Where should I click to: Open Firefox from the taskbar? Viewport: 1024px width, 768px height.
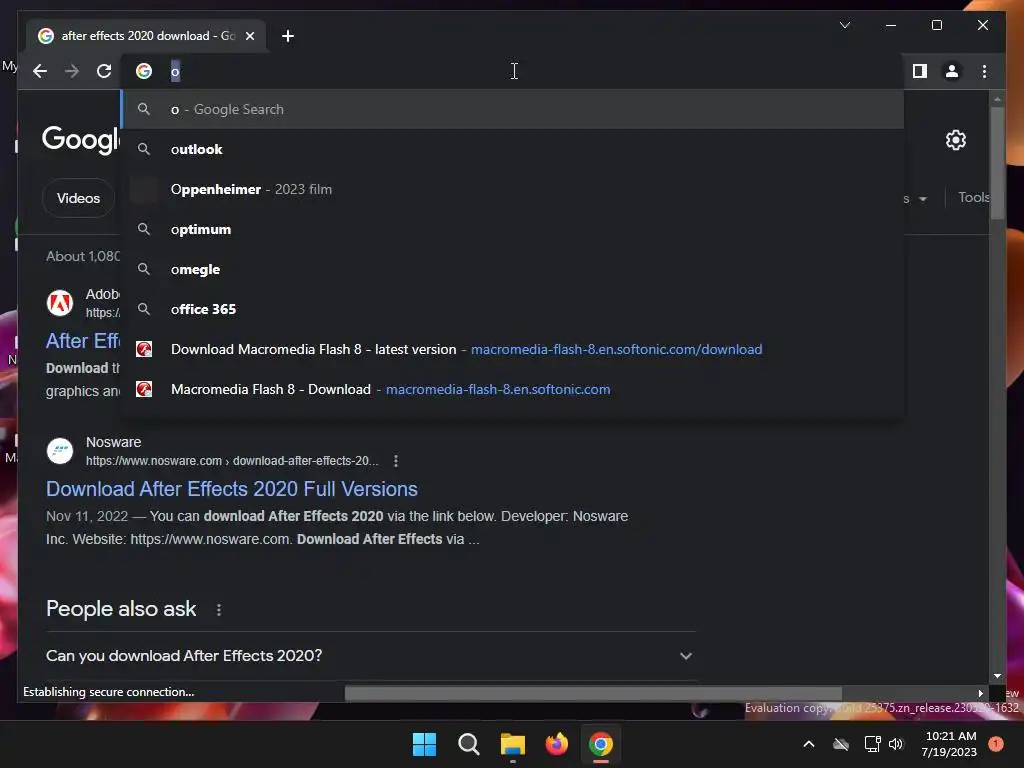tap(557, 744)
